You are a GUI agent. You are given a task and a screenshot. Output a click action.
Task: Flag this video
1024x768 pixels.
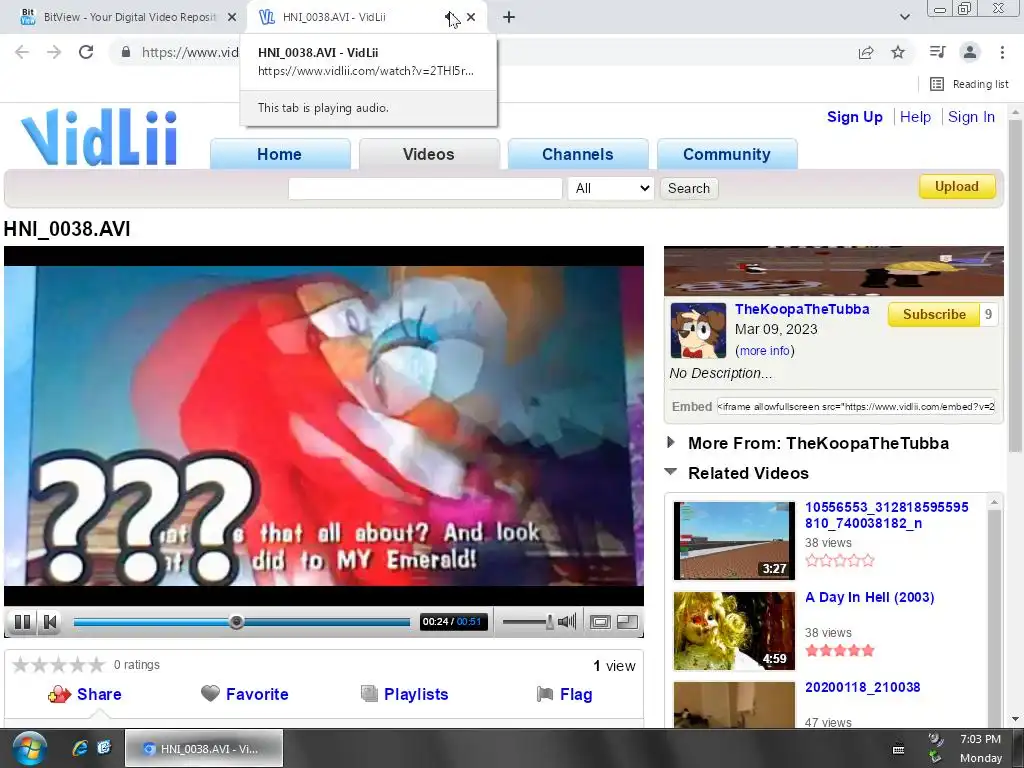click(x=564, y=694)
